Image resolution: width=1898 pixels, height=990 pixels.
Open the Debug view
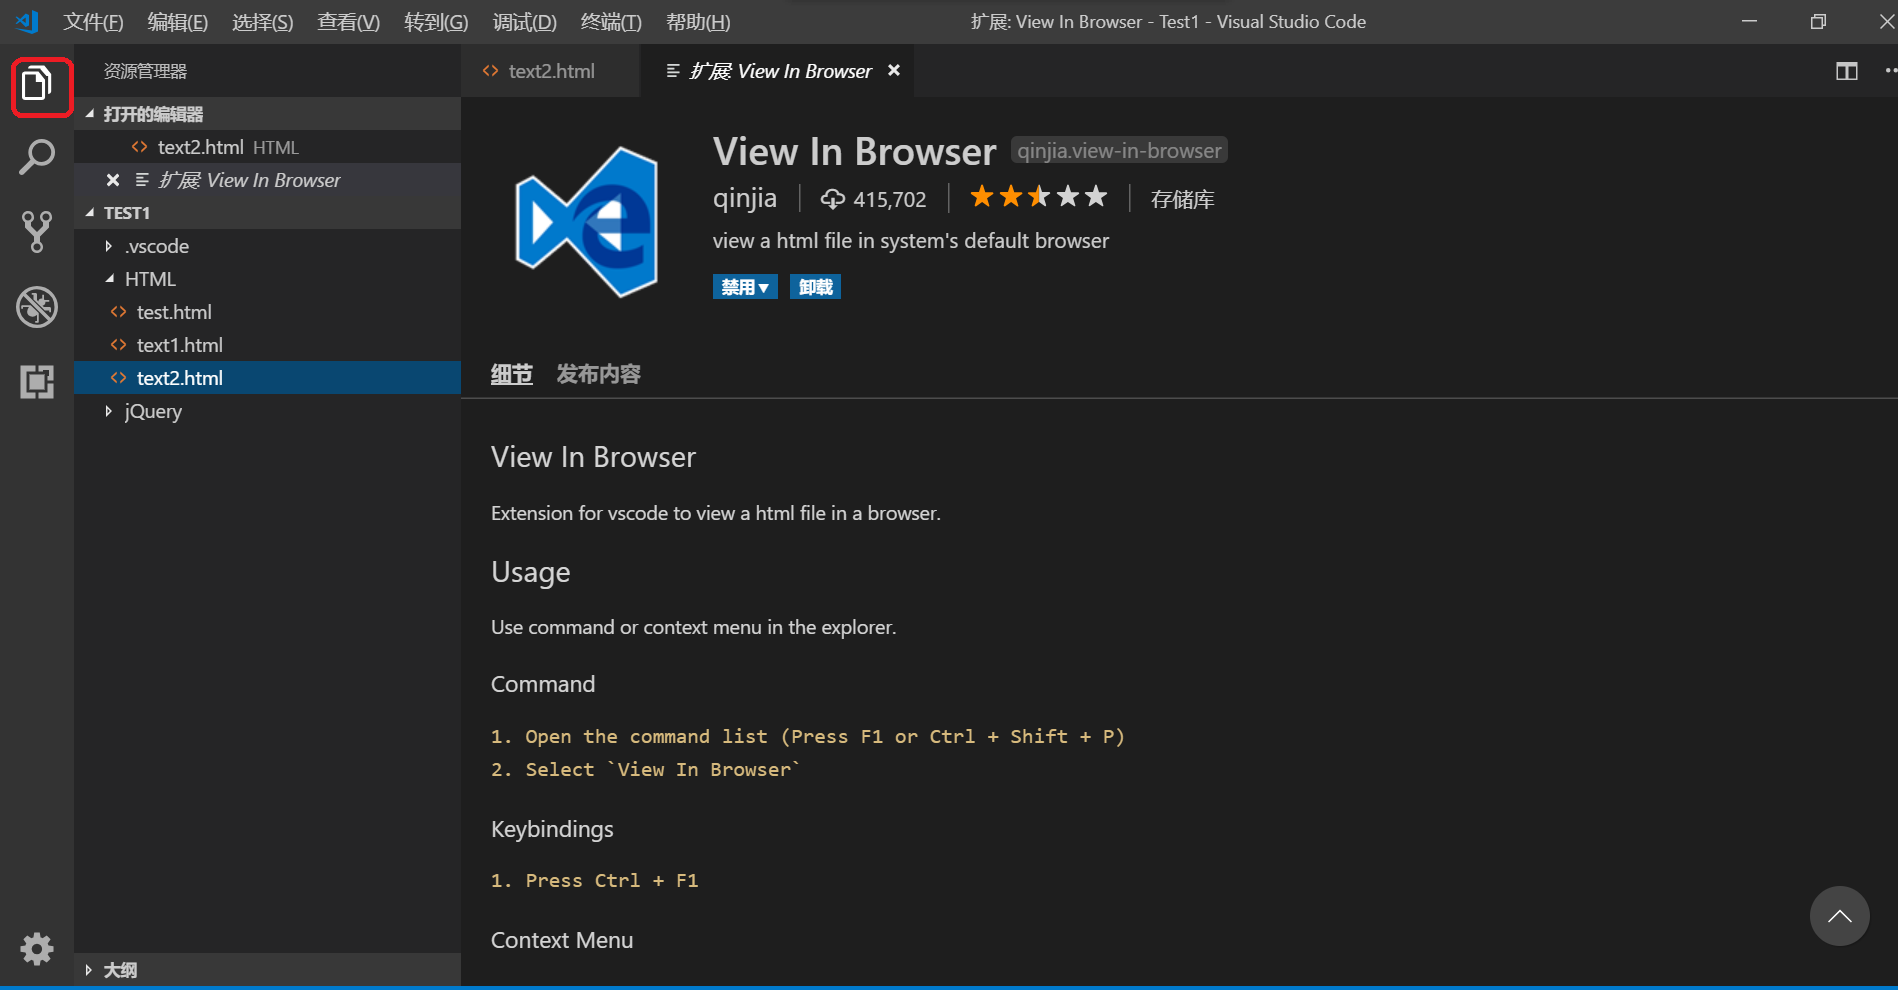(38, 307)
